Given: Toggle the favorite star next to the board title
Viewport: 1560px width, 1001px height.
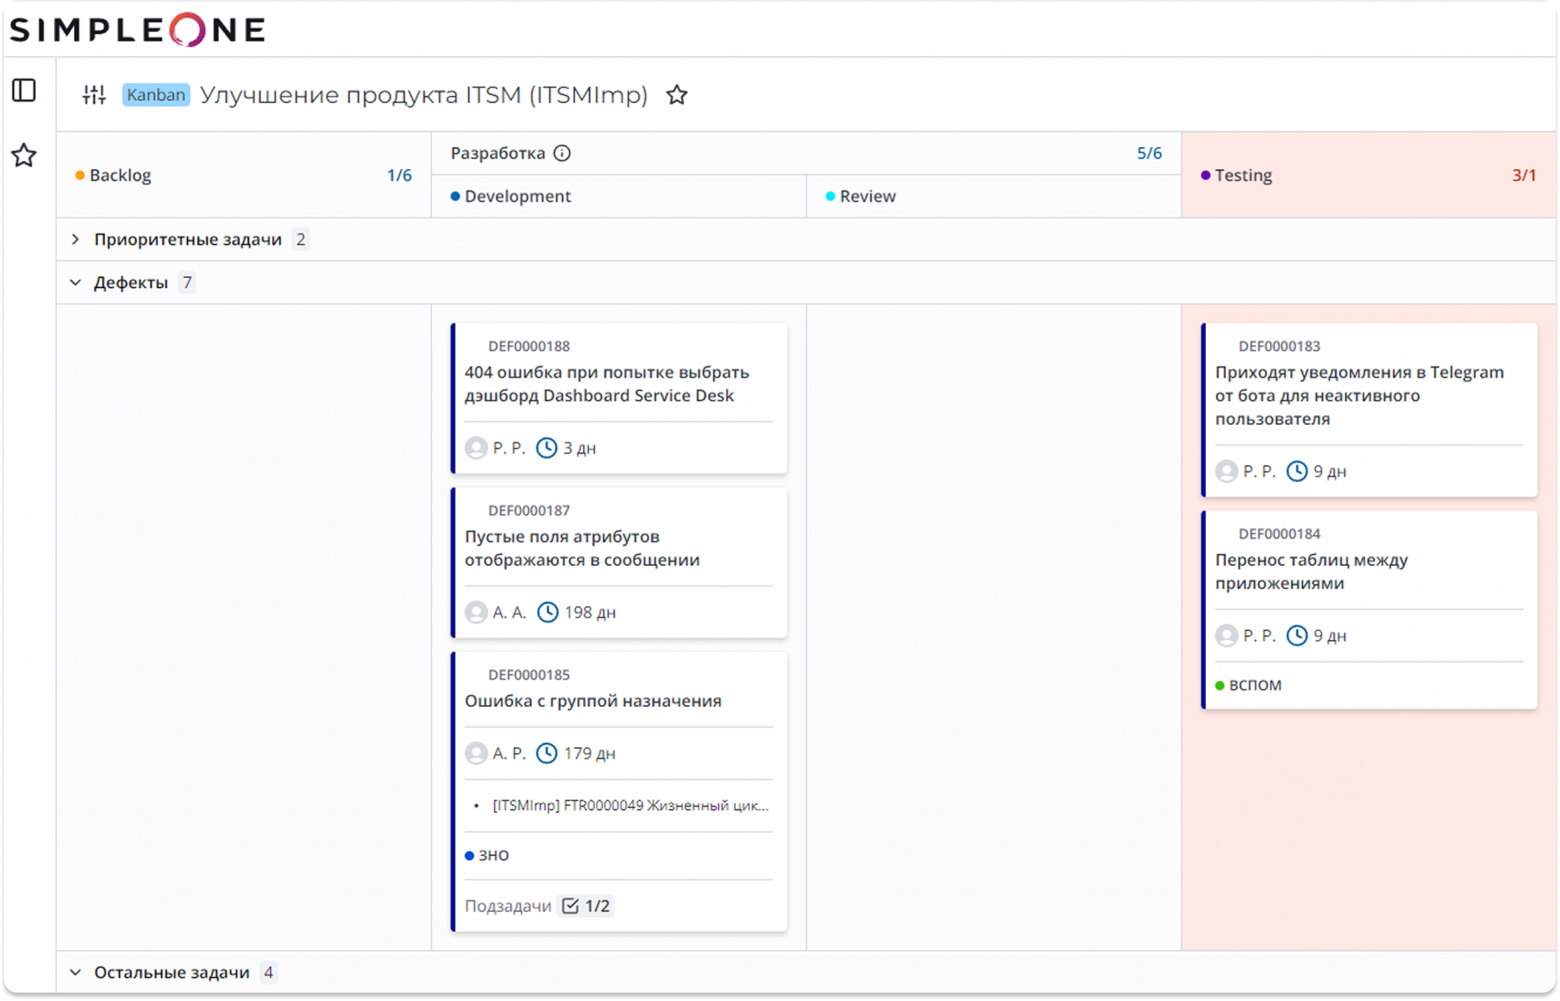Looking at the screenshot, I should [x=677, y=94].
